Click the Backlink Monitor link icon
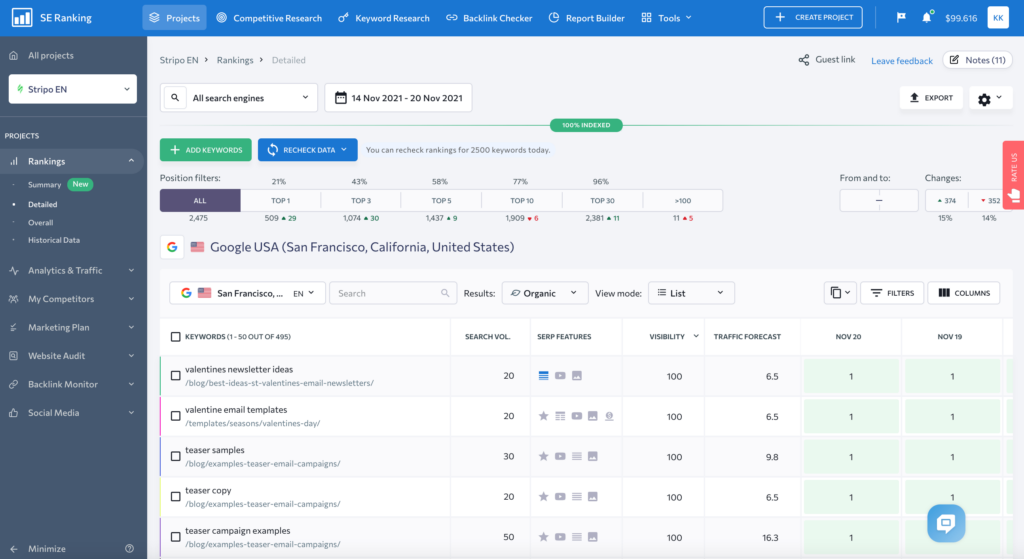This screenshot has width=1024, height=559. (14, 385)
